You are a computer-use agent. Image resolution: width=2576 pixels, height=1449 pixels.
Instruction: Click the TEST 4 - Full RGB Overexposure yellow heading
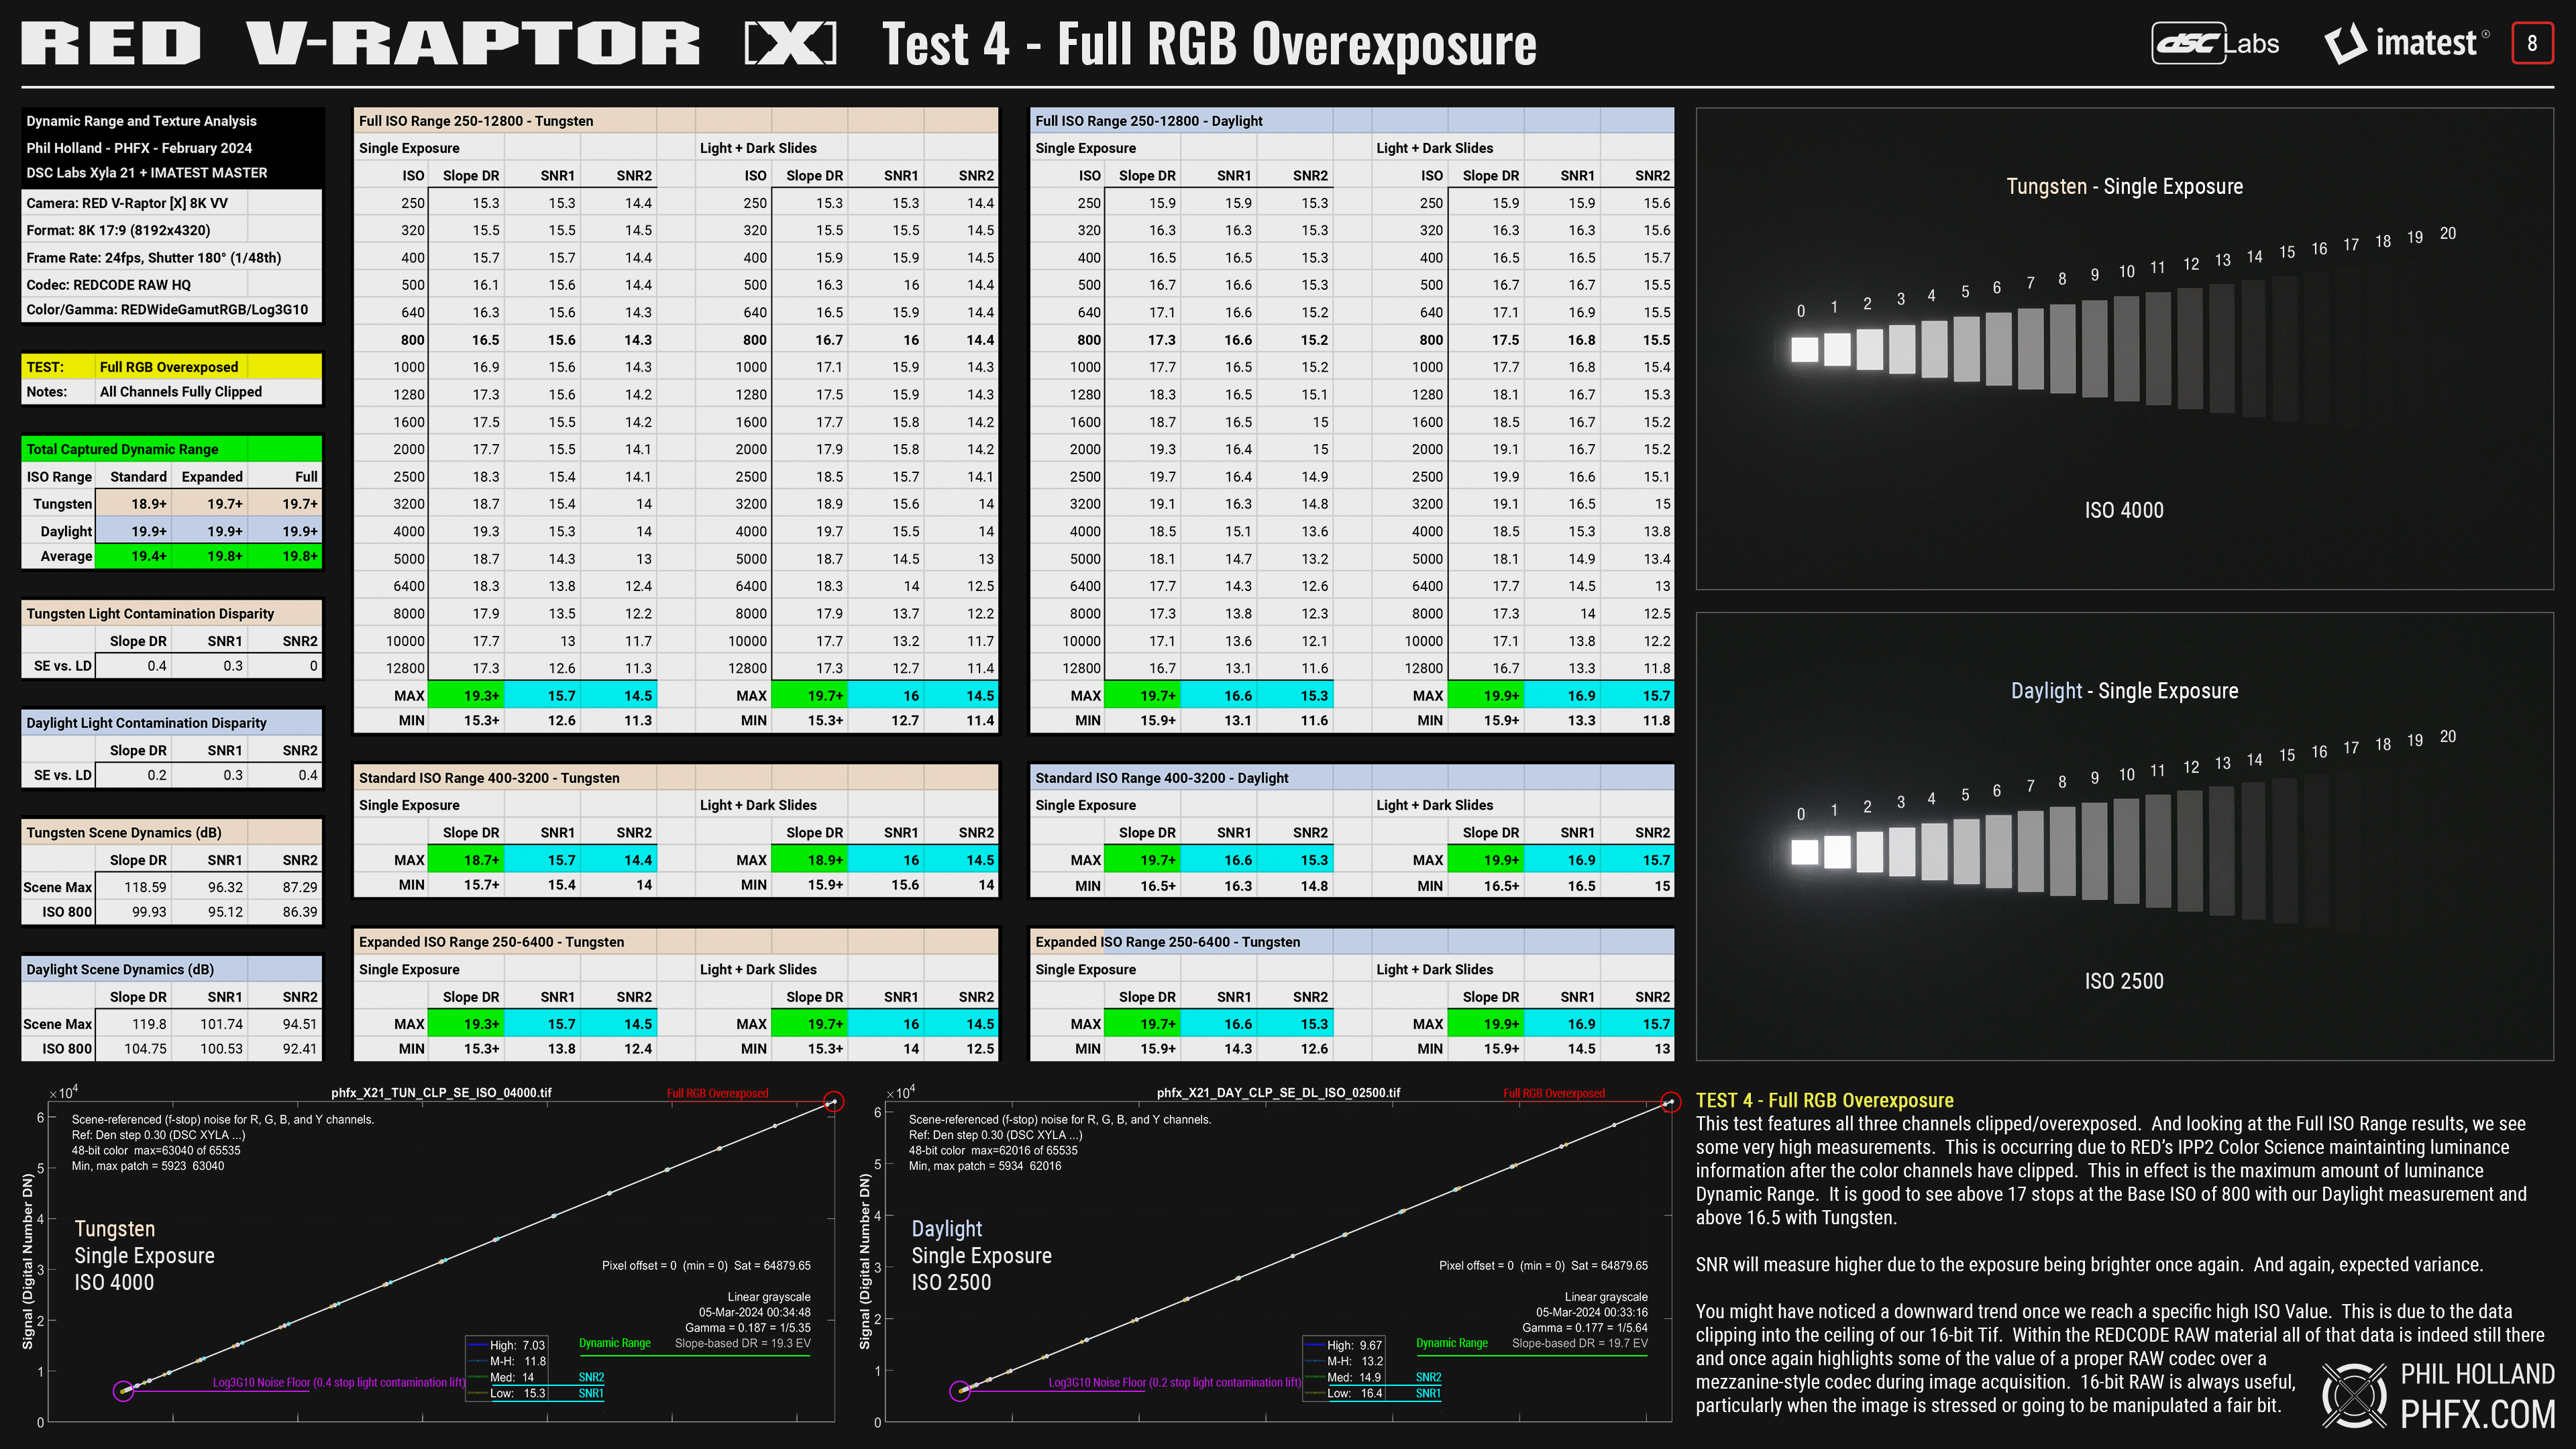click(x=1824, y=1100)
